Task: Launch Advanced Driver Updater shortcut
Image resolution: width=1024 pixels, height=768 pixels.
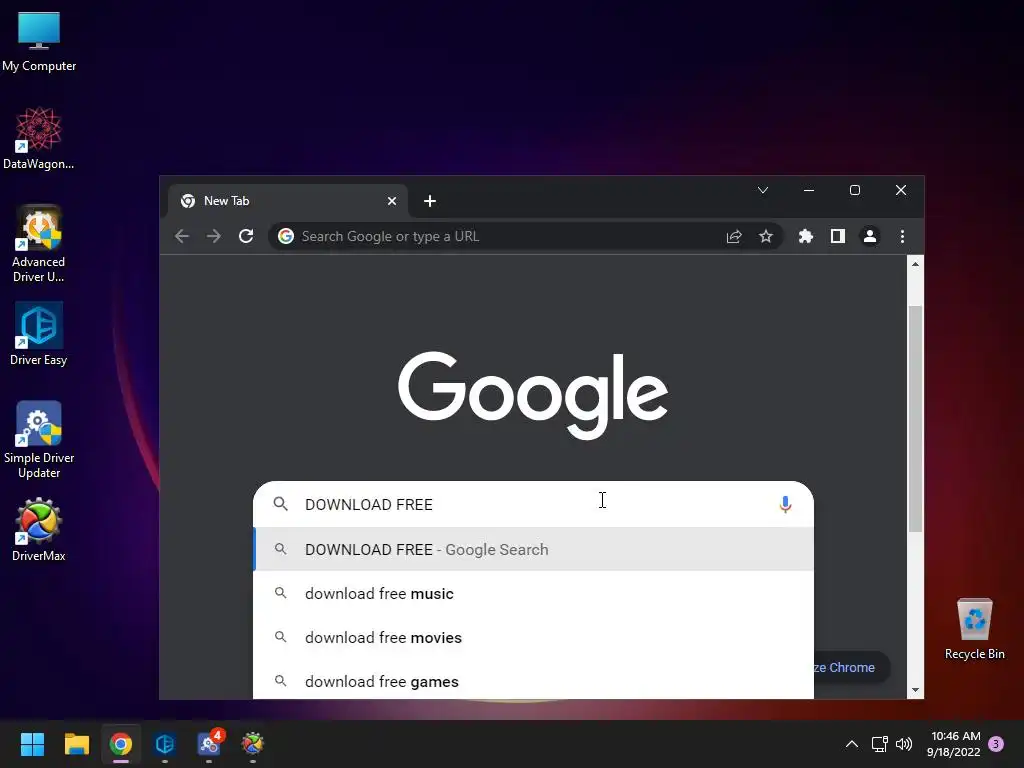Action: (39, 244)
